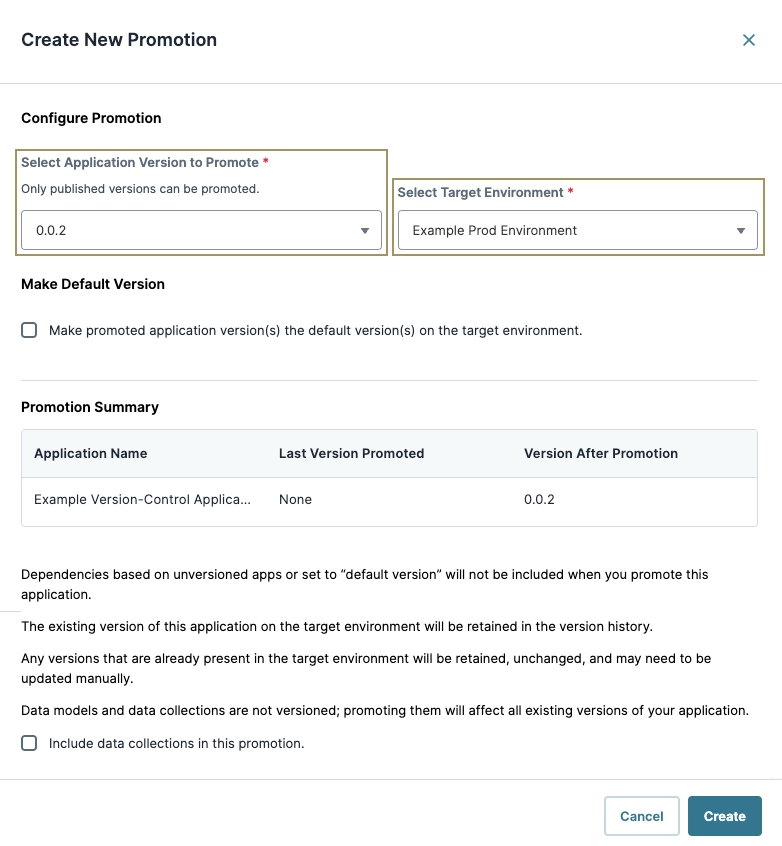Click the version dropdown chevron arrow
The width and height of the screenshot is (782, 846).
[365, 230]
